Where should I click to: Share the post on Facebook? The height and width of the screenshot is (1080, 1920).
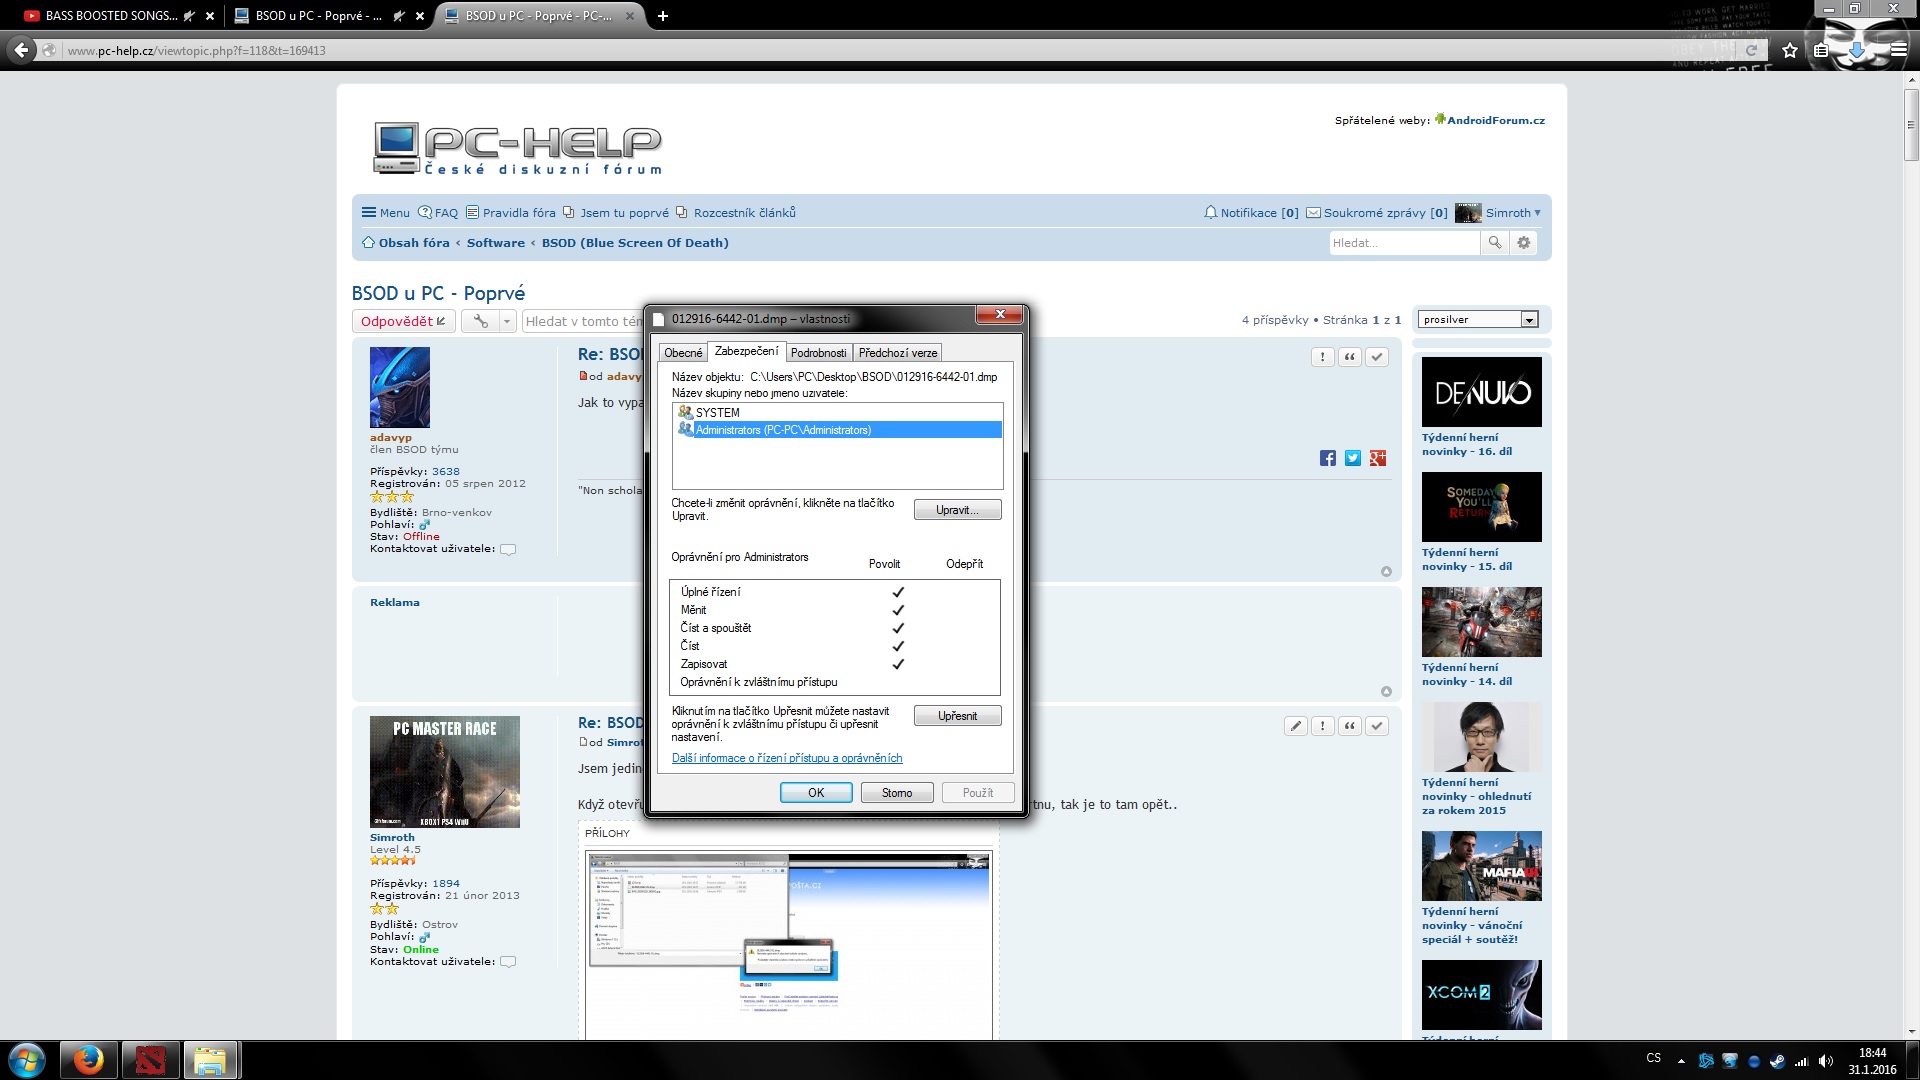coord(1327,458)
